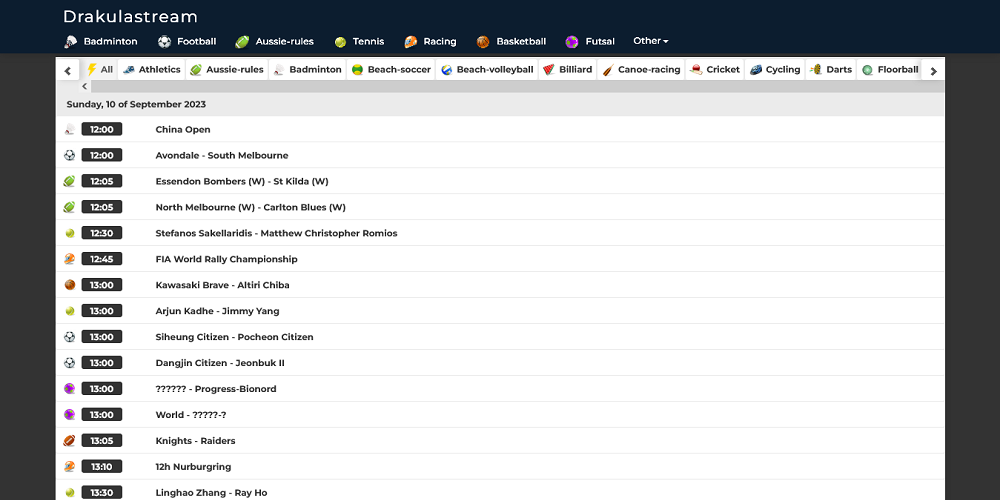Image resolution: width=1000 pixels, height=500 pixels.
Task: Select the Floorball filter tab
Action: pos(890,70)
